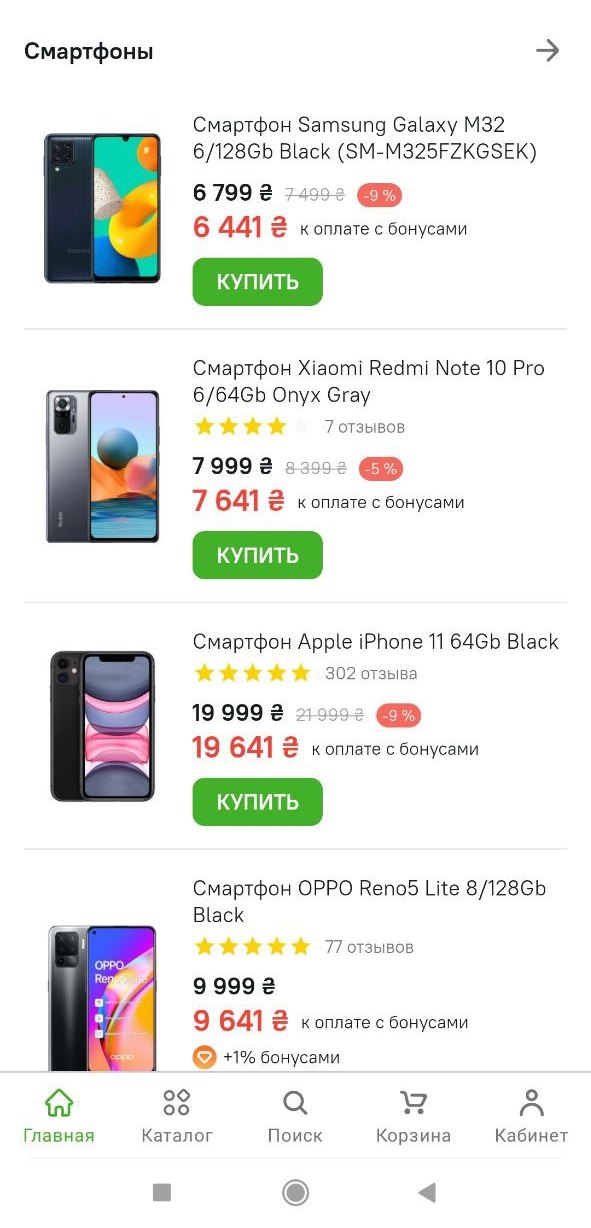Open the Каталог grid icon
The height and width of the screenshot is (1228, 591).
(176, 1103)
